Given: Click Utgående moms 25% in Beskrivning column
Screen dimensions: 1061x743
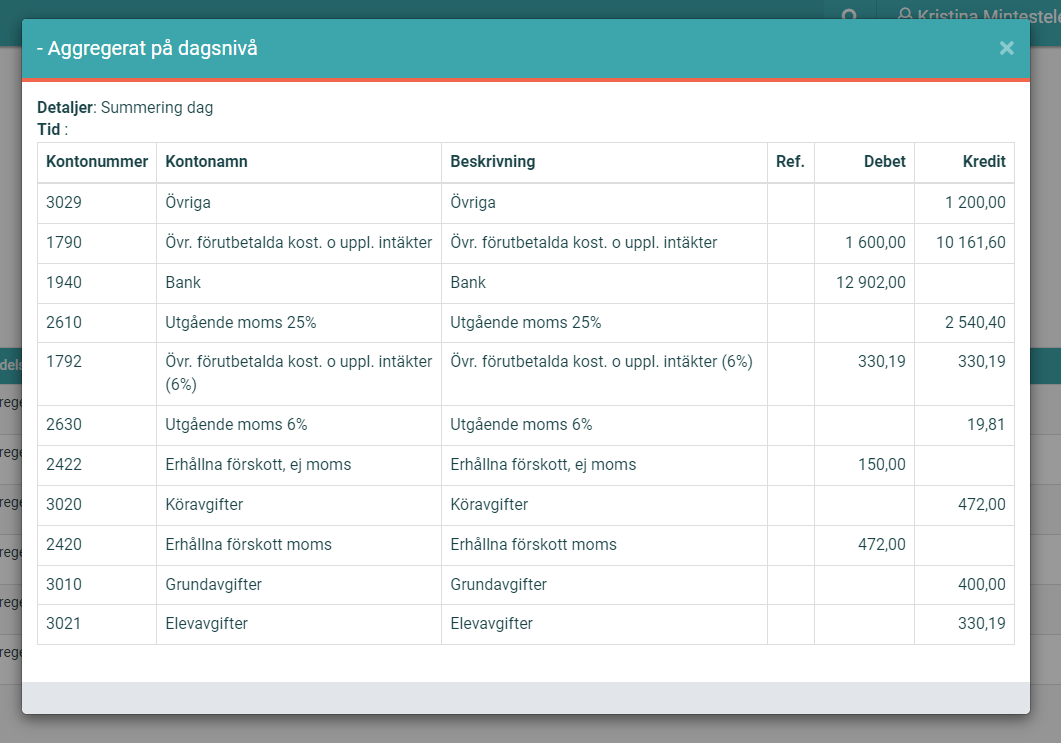Looking at the screenshot, I should (x=526, y=322).
